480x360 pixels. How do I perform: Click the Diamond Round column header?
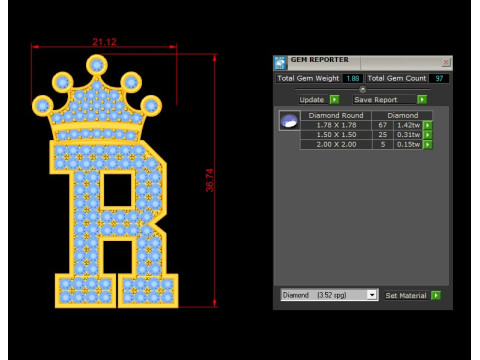pyautogui.click(x=336, y=115)
